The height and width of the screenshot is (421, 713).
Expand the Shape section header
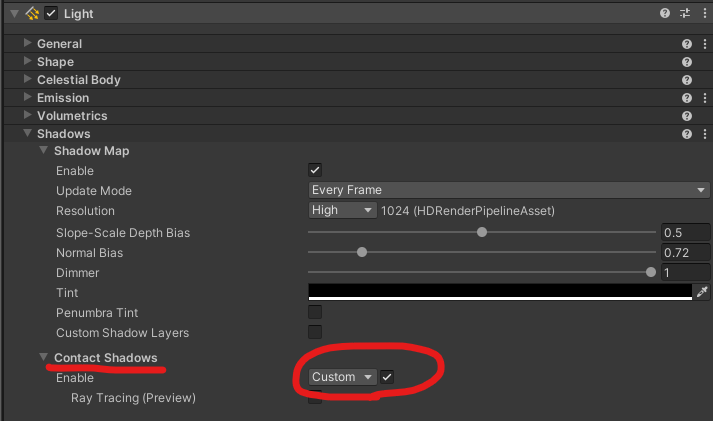click(x=28, y=62)
